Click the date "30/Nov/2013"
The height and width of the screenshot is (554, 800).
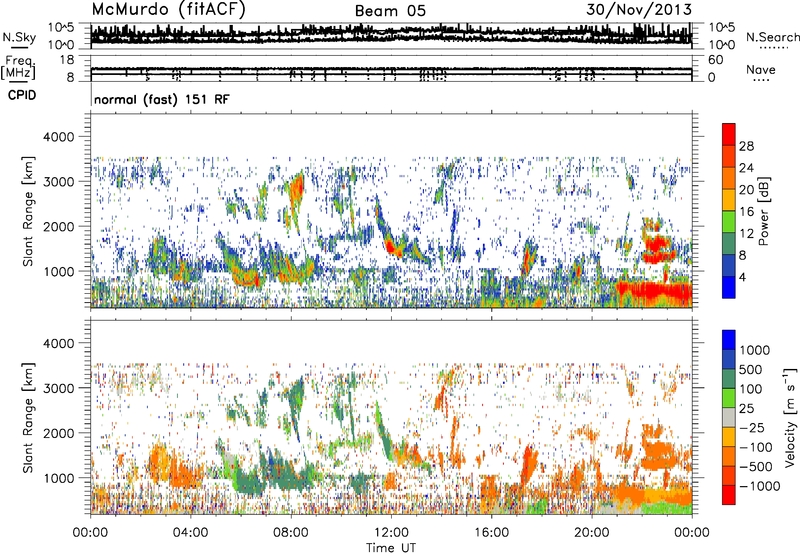click(x=639, y=10)
